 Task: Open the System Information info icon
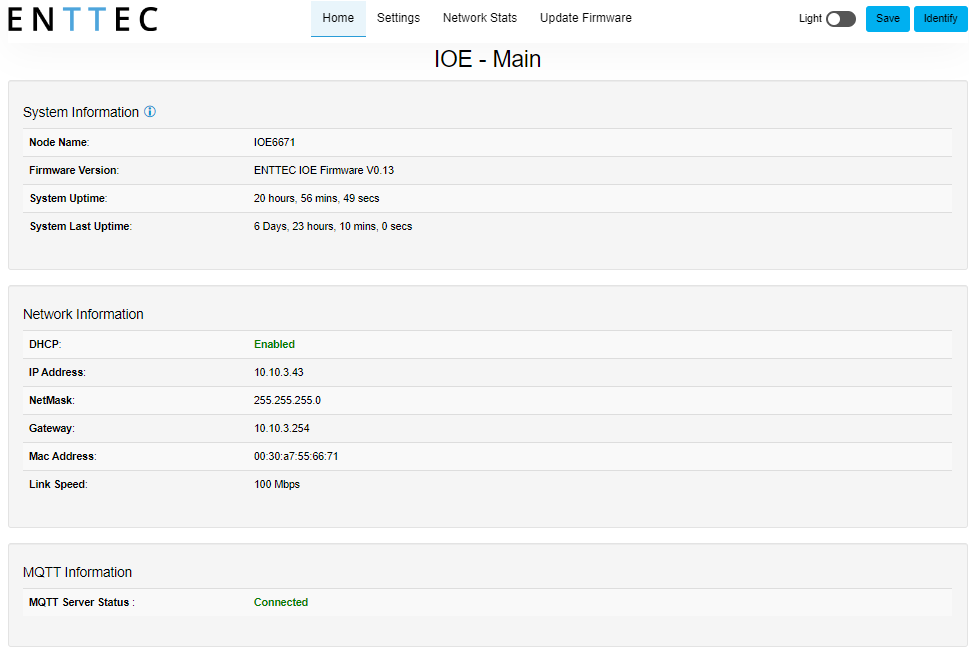tap(150, 112)
